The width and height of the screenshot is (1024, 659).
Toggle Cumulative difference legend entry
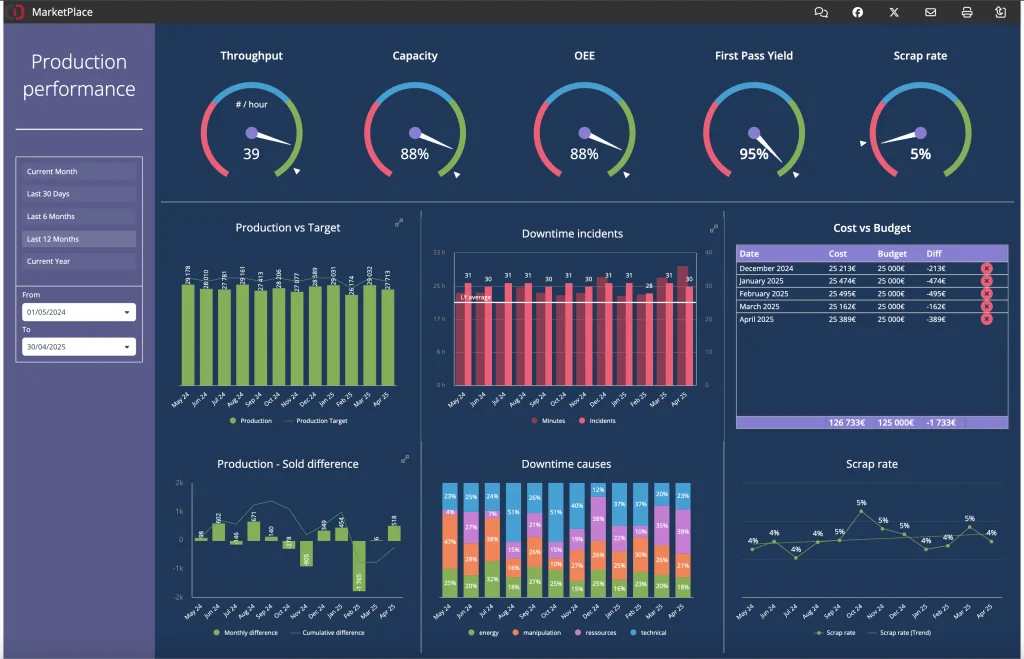point(327,632)
